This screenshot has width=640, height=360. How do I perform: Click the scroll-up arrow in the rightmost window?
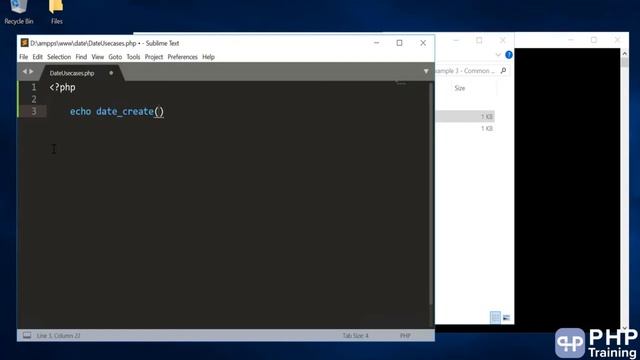tap(624, 53)
